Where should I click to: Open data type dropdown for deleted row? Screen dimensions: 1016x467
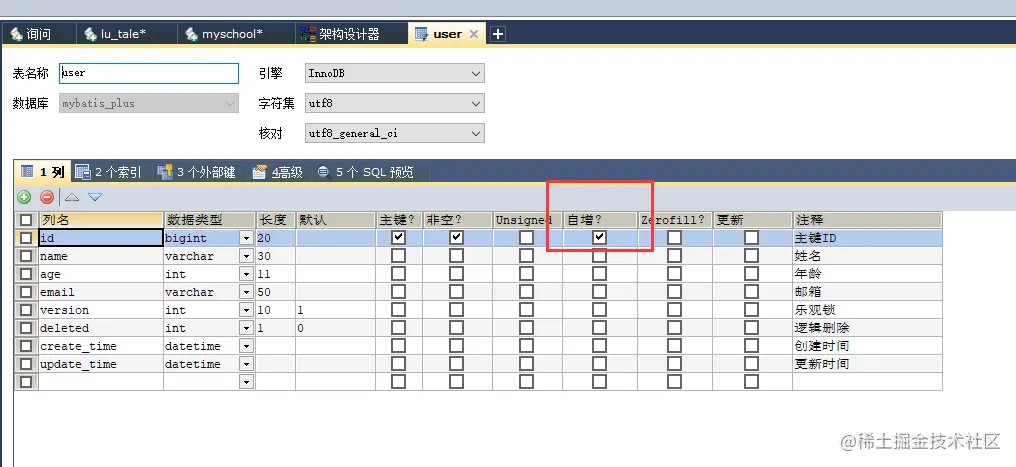coord(246,328)
